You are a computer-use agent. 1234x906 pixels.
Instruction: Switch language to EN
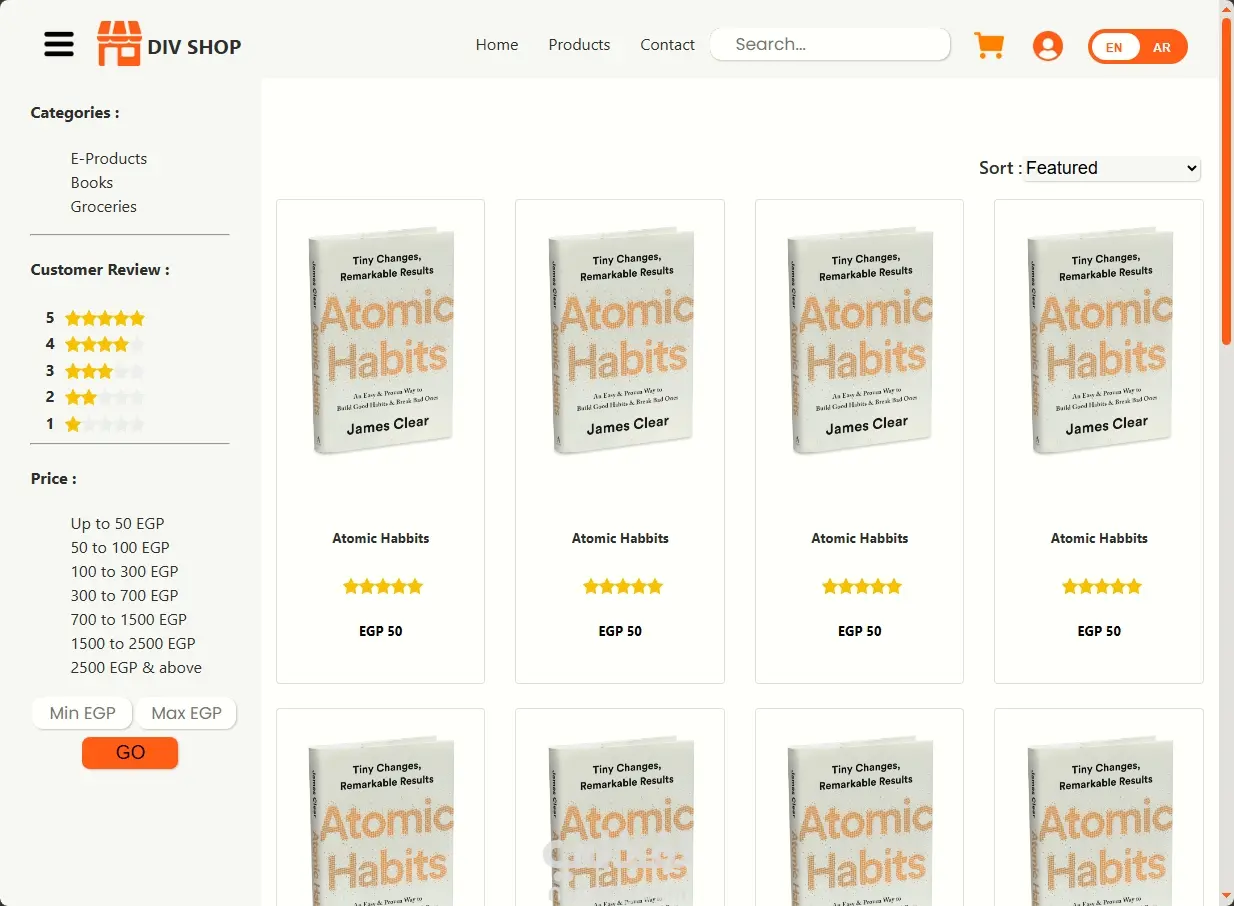(1114, 47)
